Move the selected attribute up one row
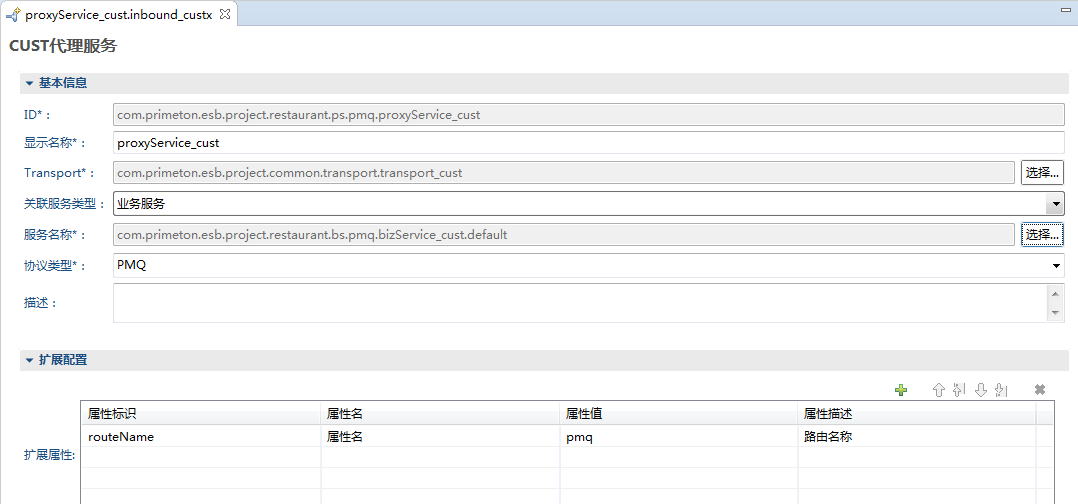Screen dimensions: 1078x504 (x=938, y=390)
